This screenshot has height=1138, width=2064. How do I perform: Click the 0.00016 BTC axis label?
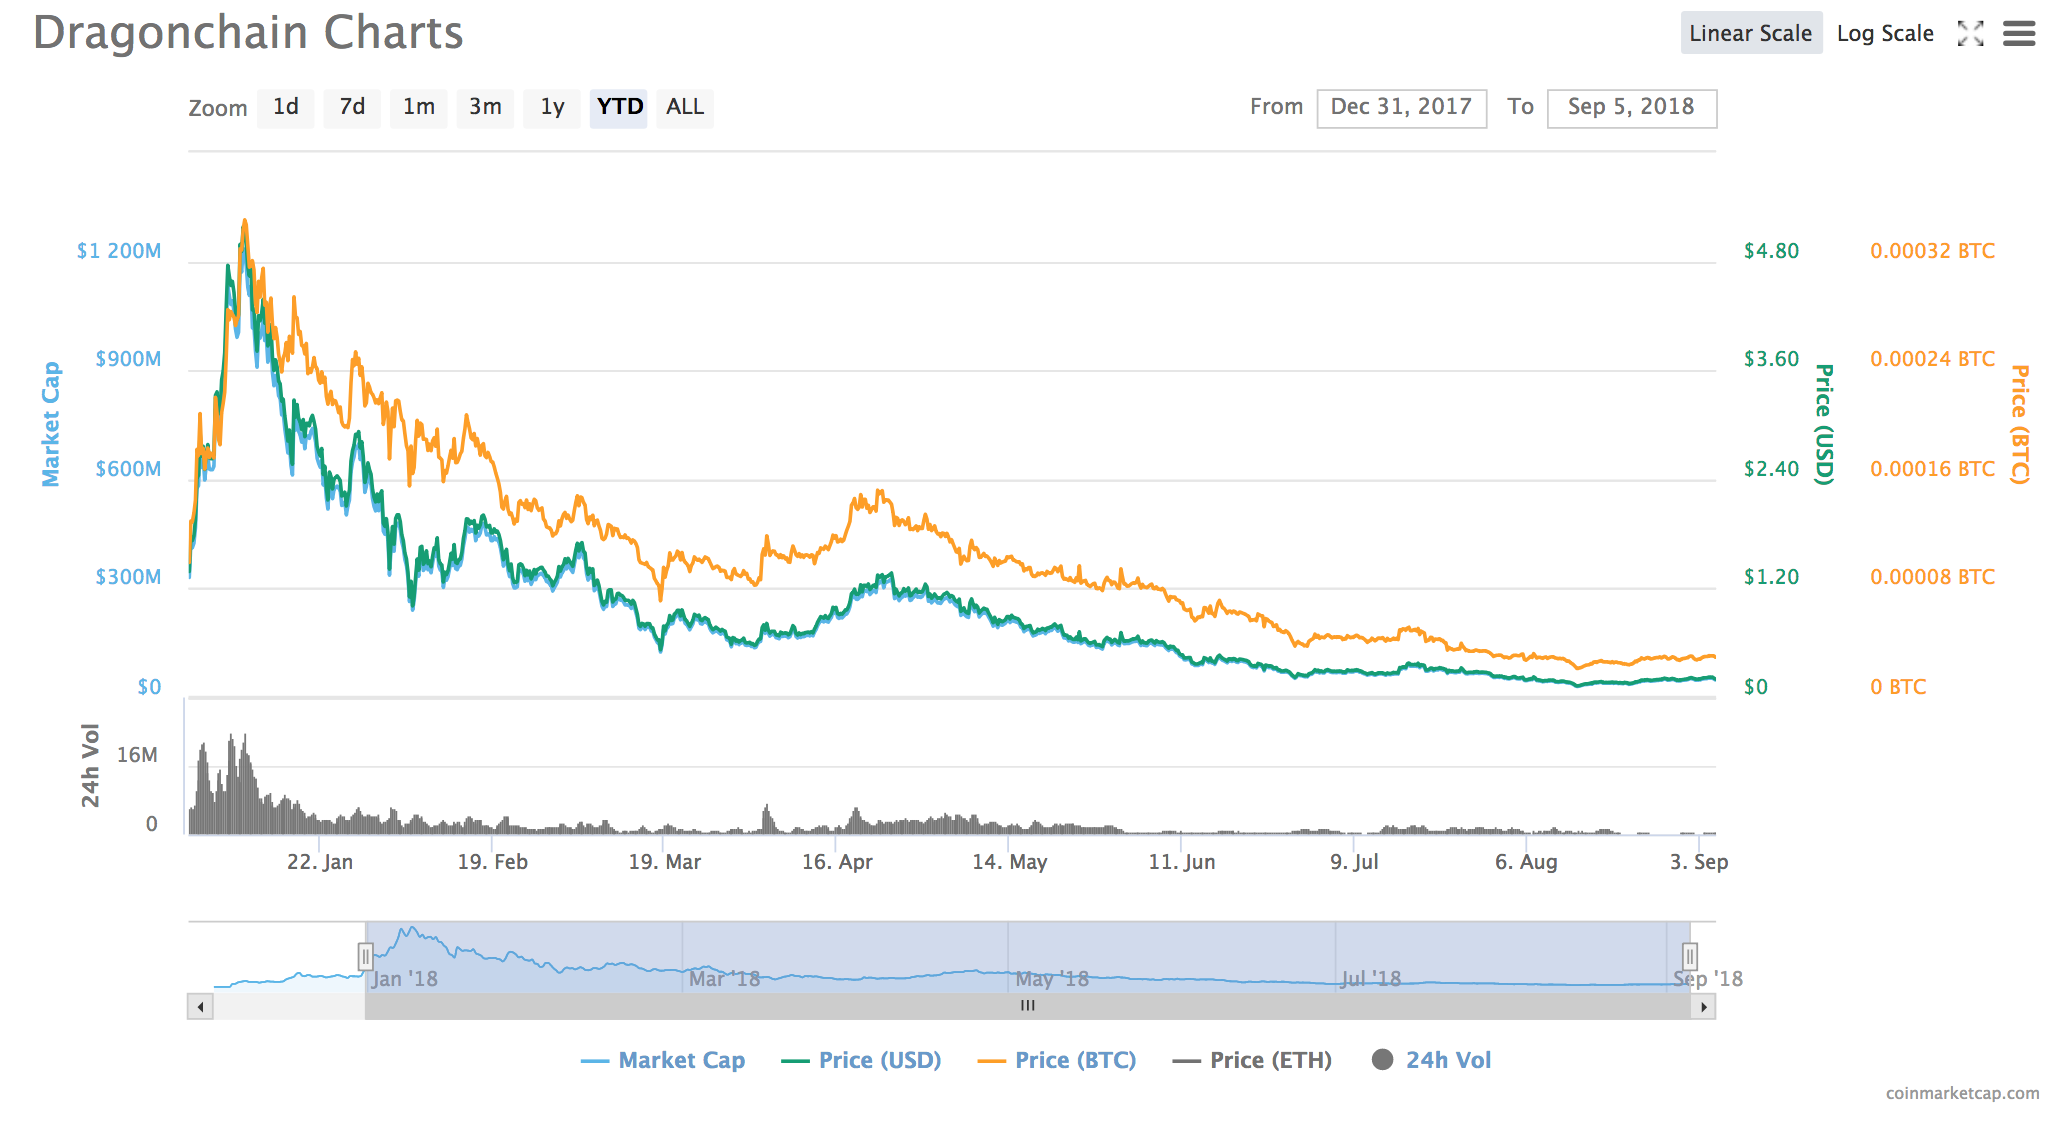click(x=1932, y=468)
